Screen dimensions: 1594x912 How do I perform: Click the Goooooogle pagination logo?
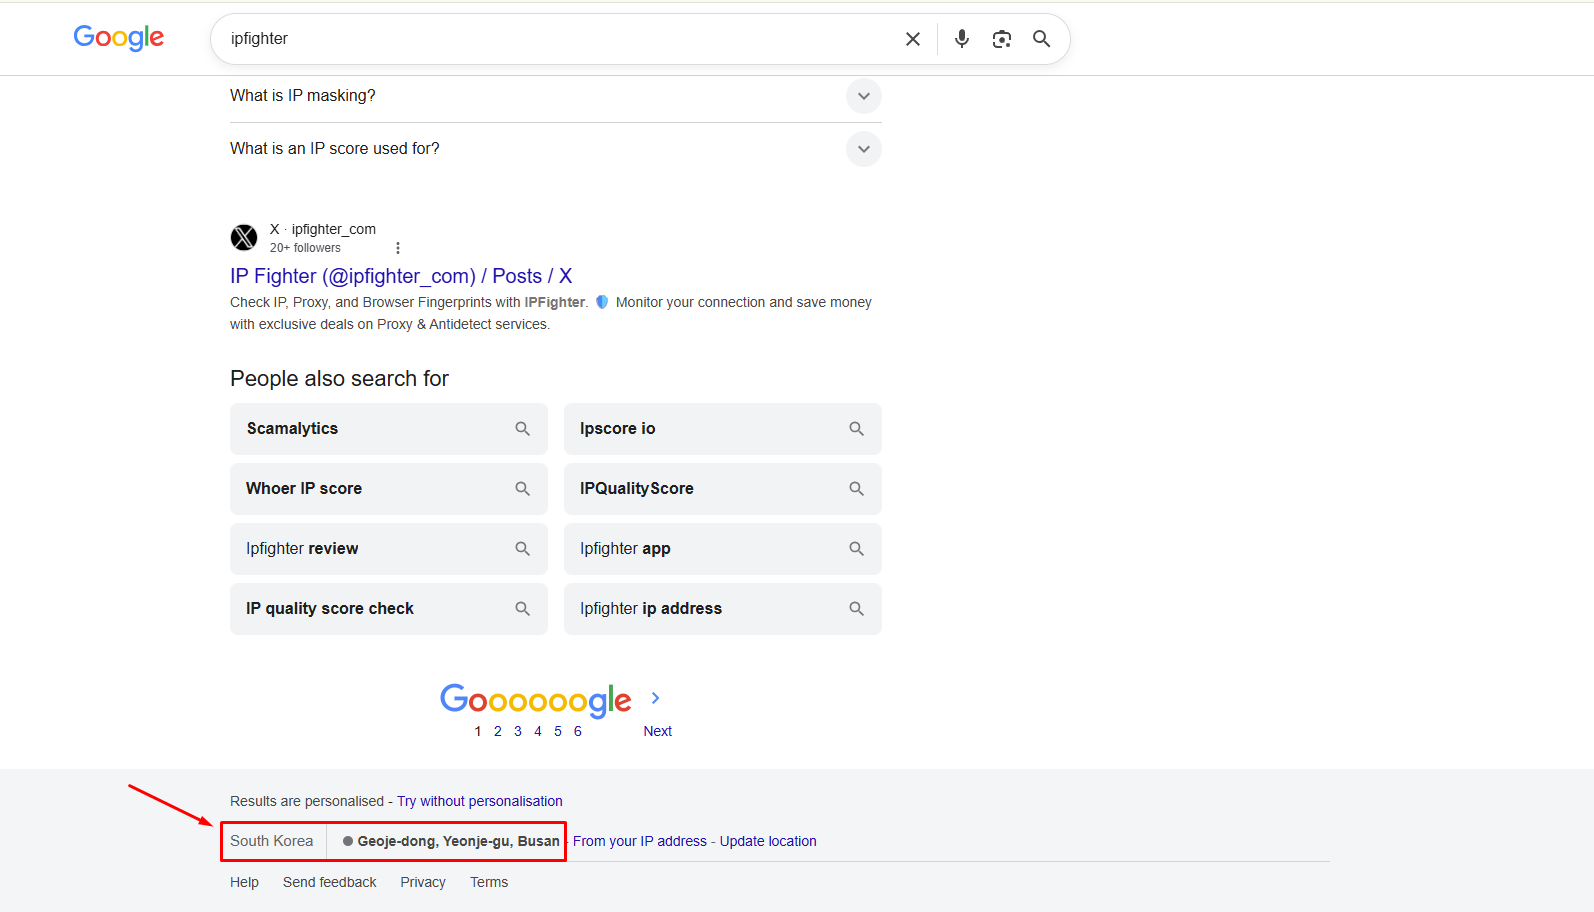(536, 700)
